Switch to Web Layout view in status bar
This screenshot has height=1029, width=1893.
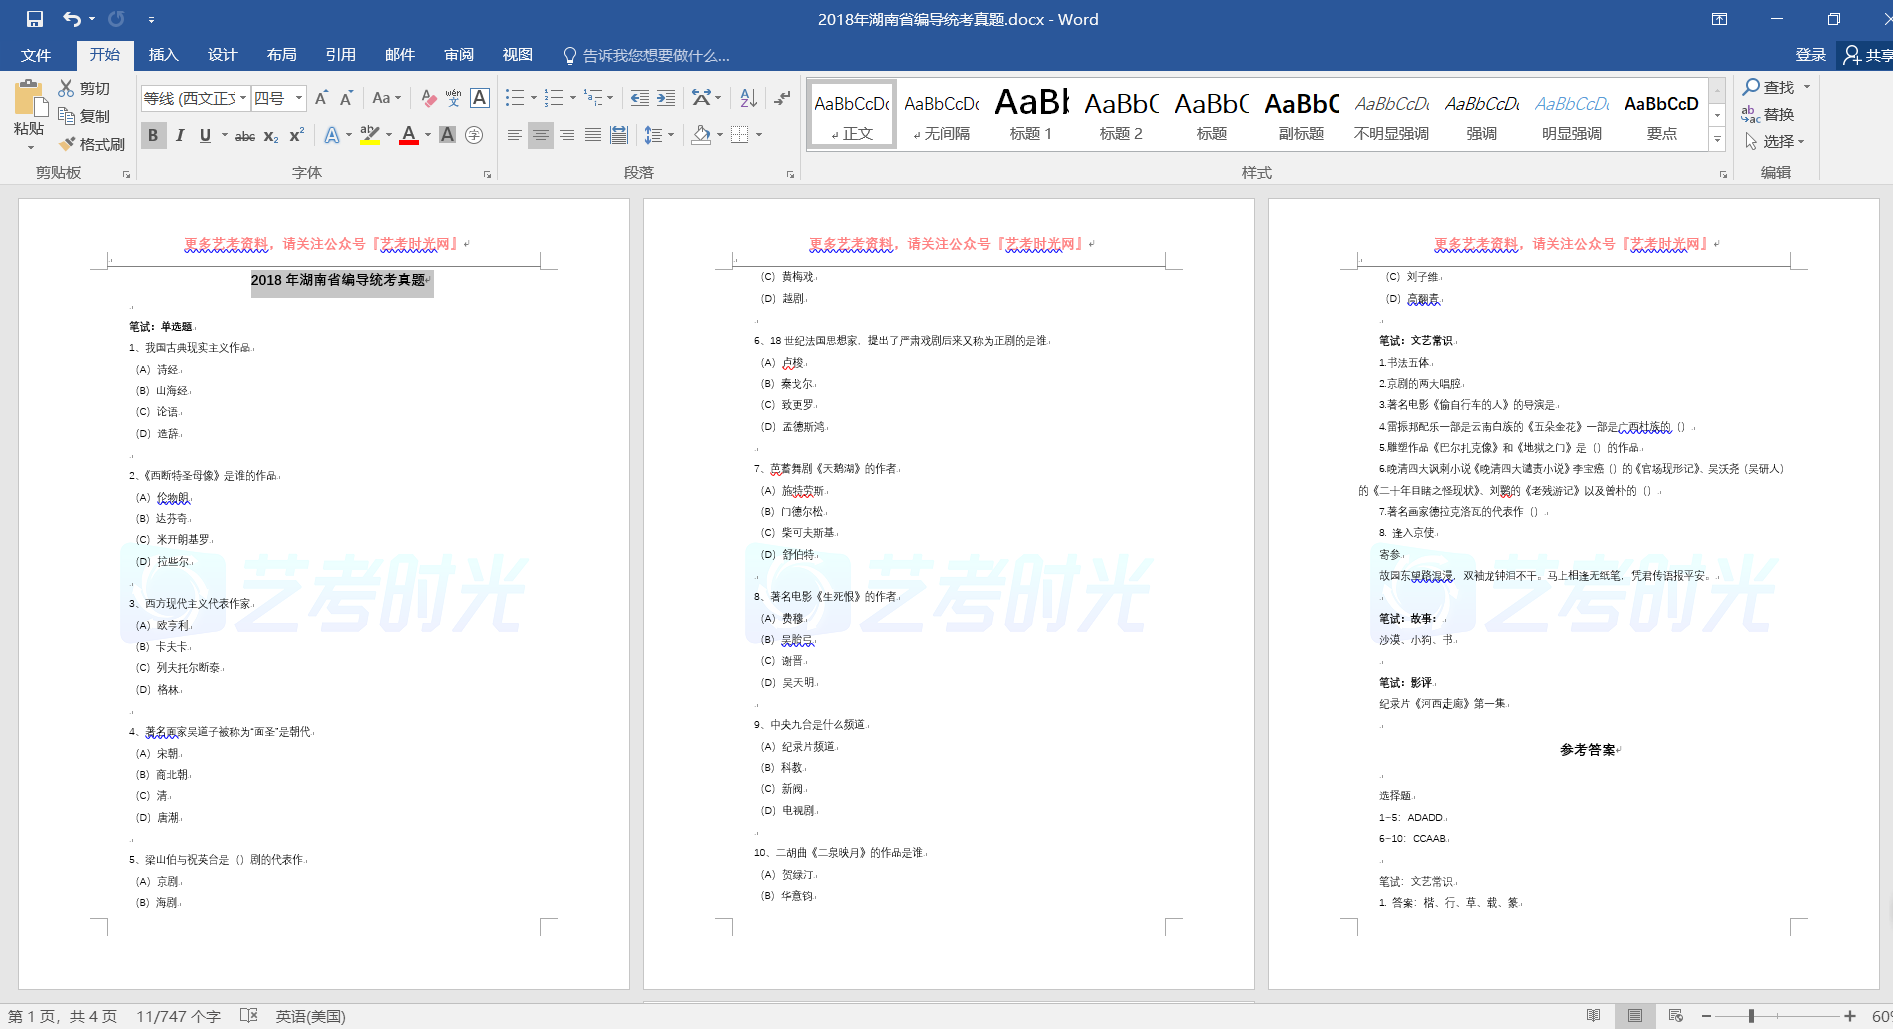click(x=1676, y=1016)
